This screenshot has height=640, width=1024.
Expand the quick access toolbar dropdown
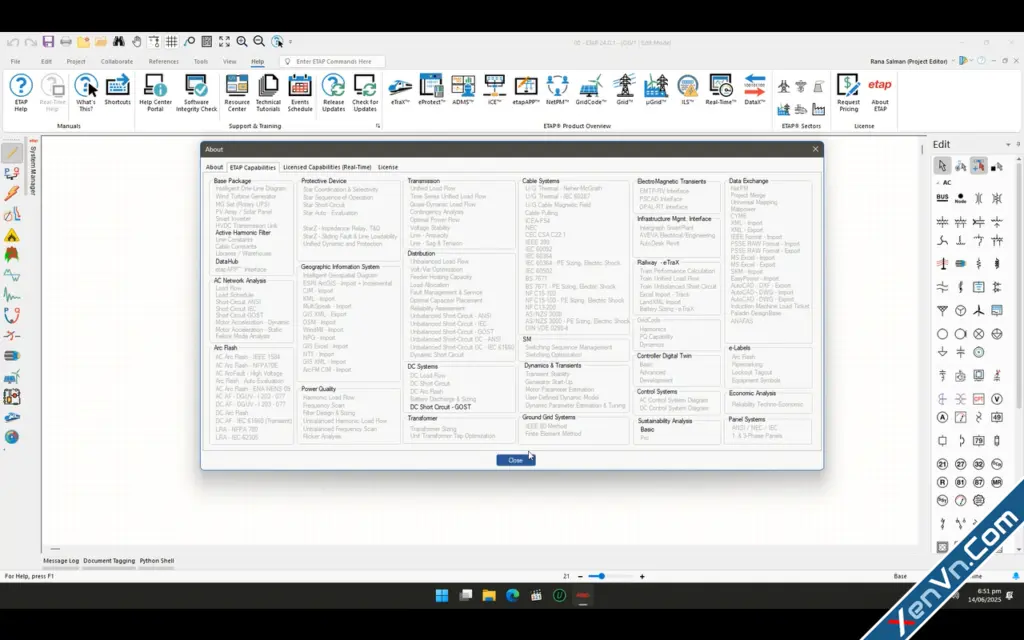coord(291,42)
